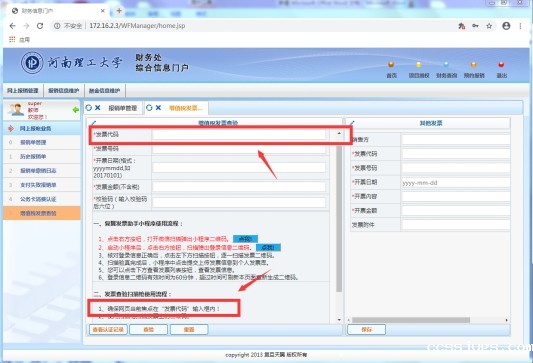Click the 首页 home orb icon
Screen dimensions: 533x363
coord(391,65)
